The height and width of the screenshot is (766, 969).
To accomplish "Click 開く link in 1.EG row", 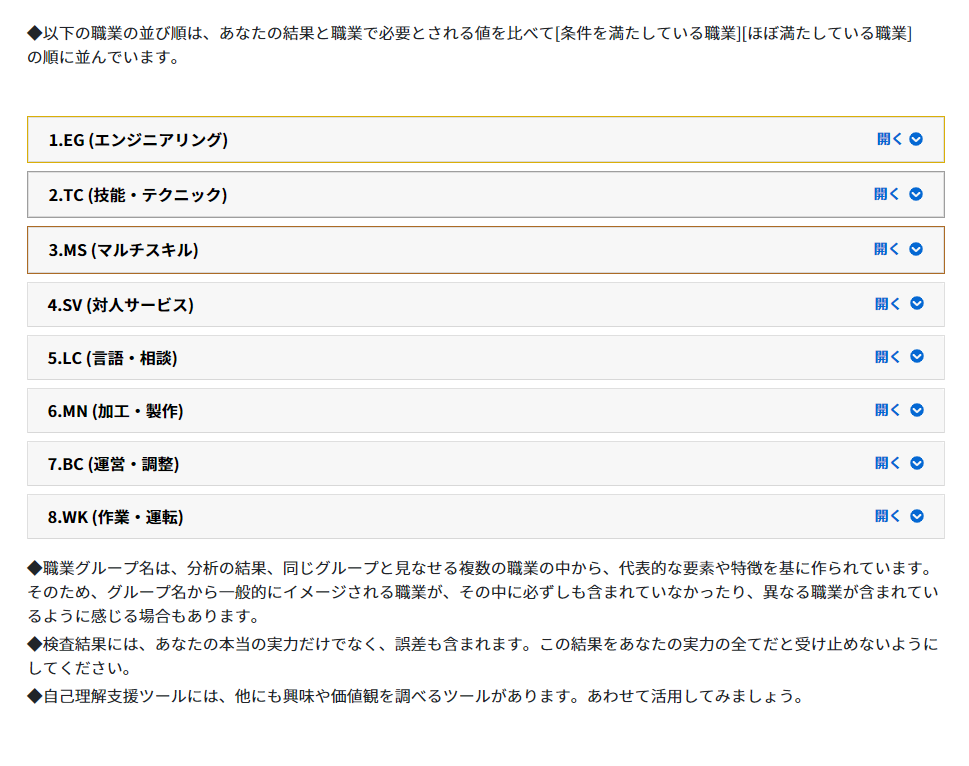I will (889, 139).
